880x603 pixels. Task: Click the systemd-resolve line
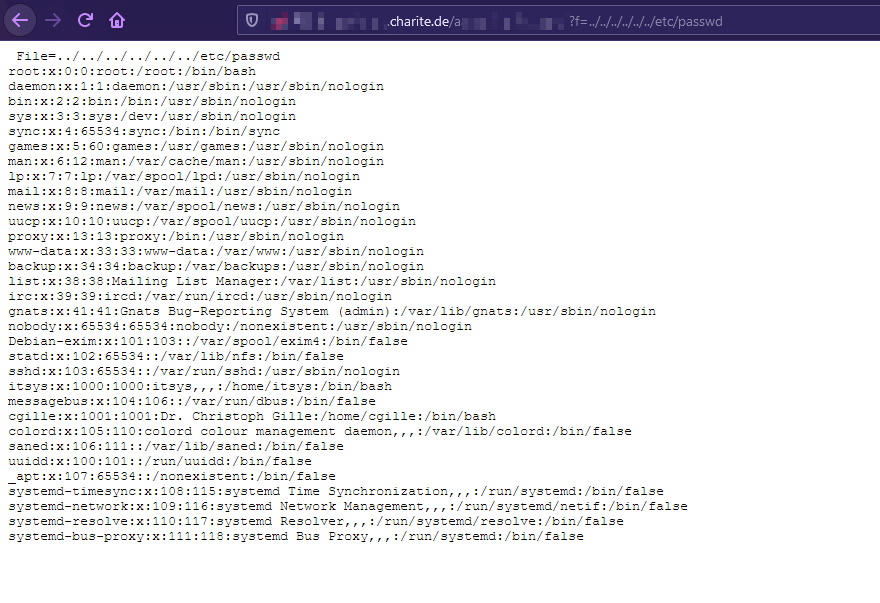(317, 522)
